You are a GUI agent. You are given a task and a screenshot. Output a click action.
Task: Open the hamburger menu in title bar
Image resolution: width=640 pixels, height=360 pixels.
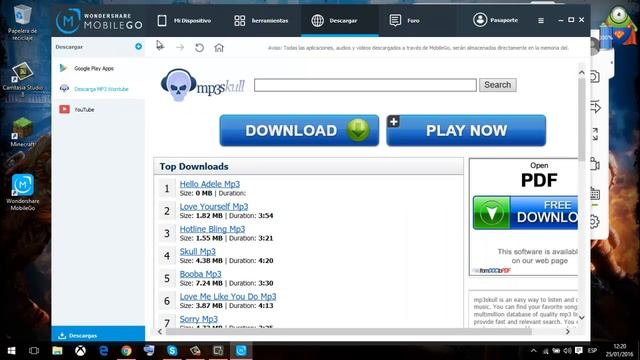541,20
